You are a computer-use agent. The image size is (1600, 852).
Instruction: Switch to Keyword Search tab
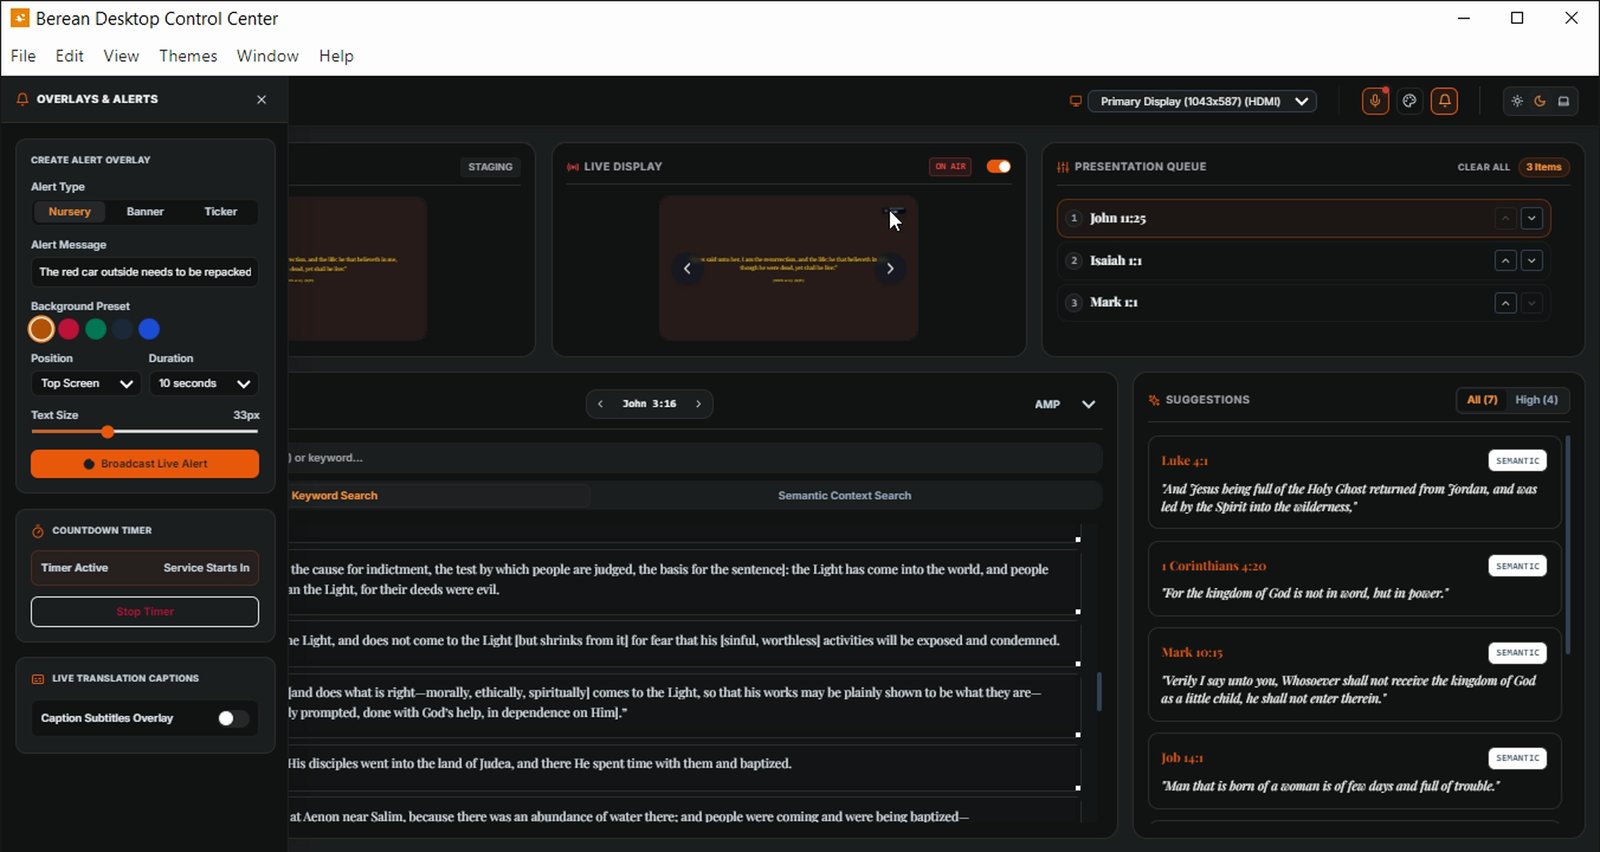click(x=334, y=496)
